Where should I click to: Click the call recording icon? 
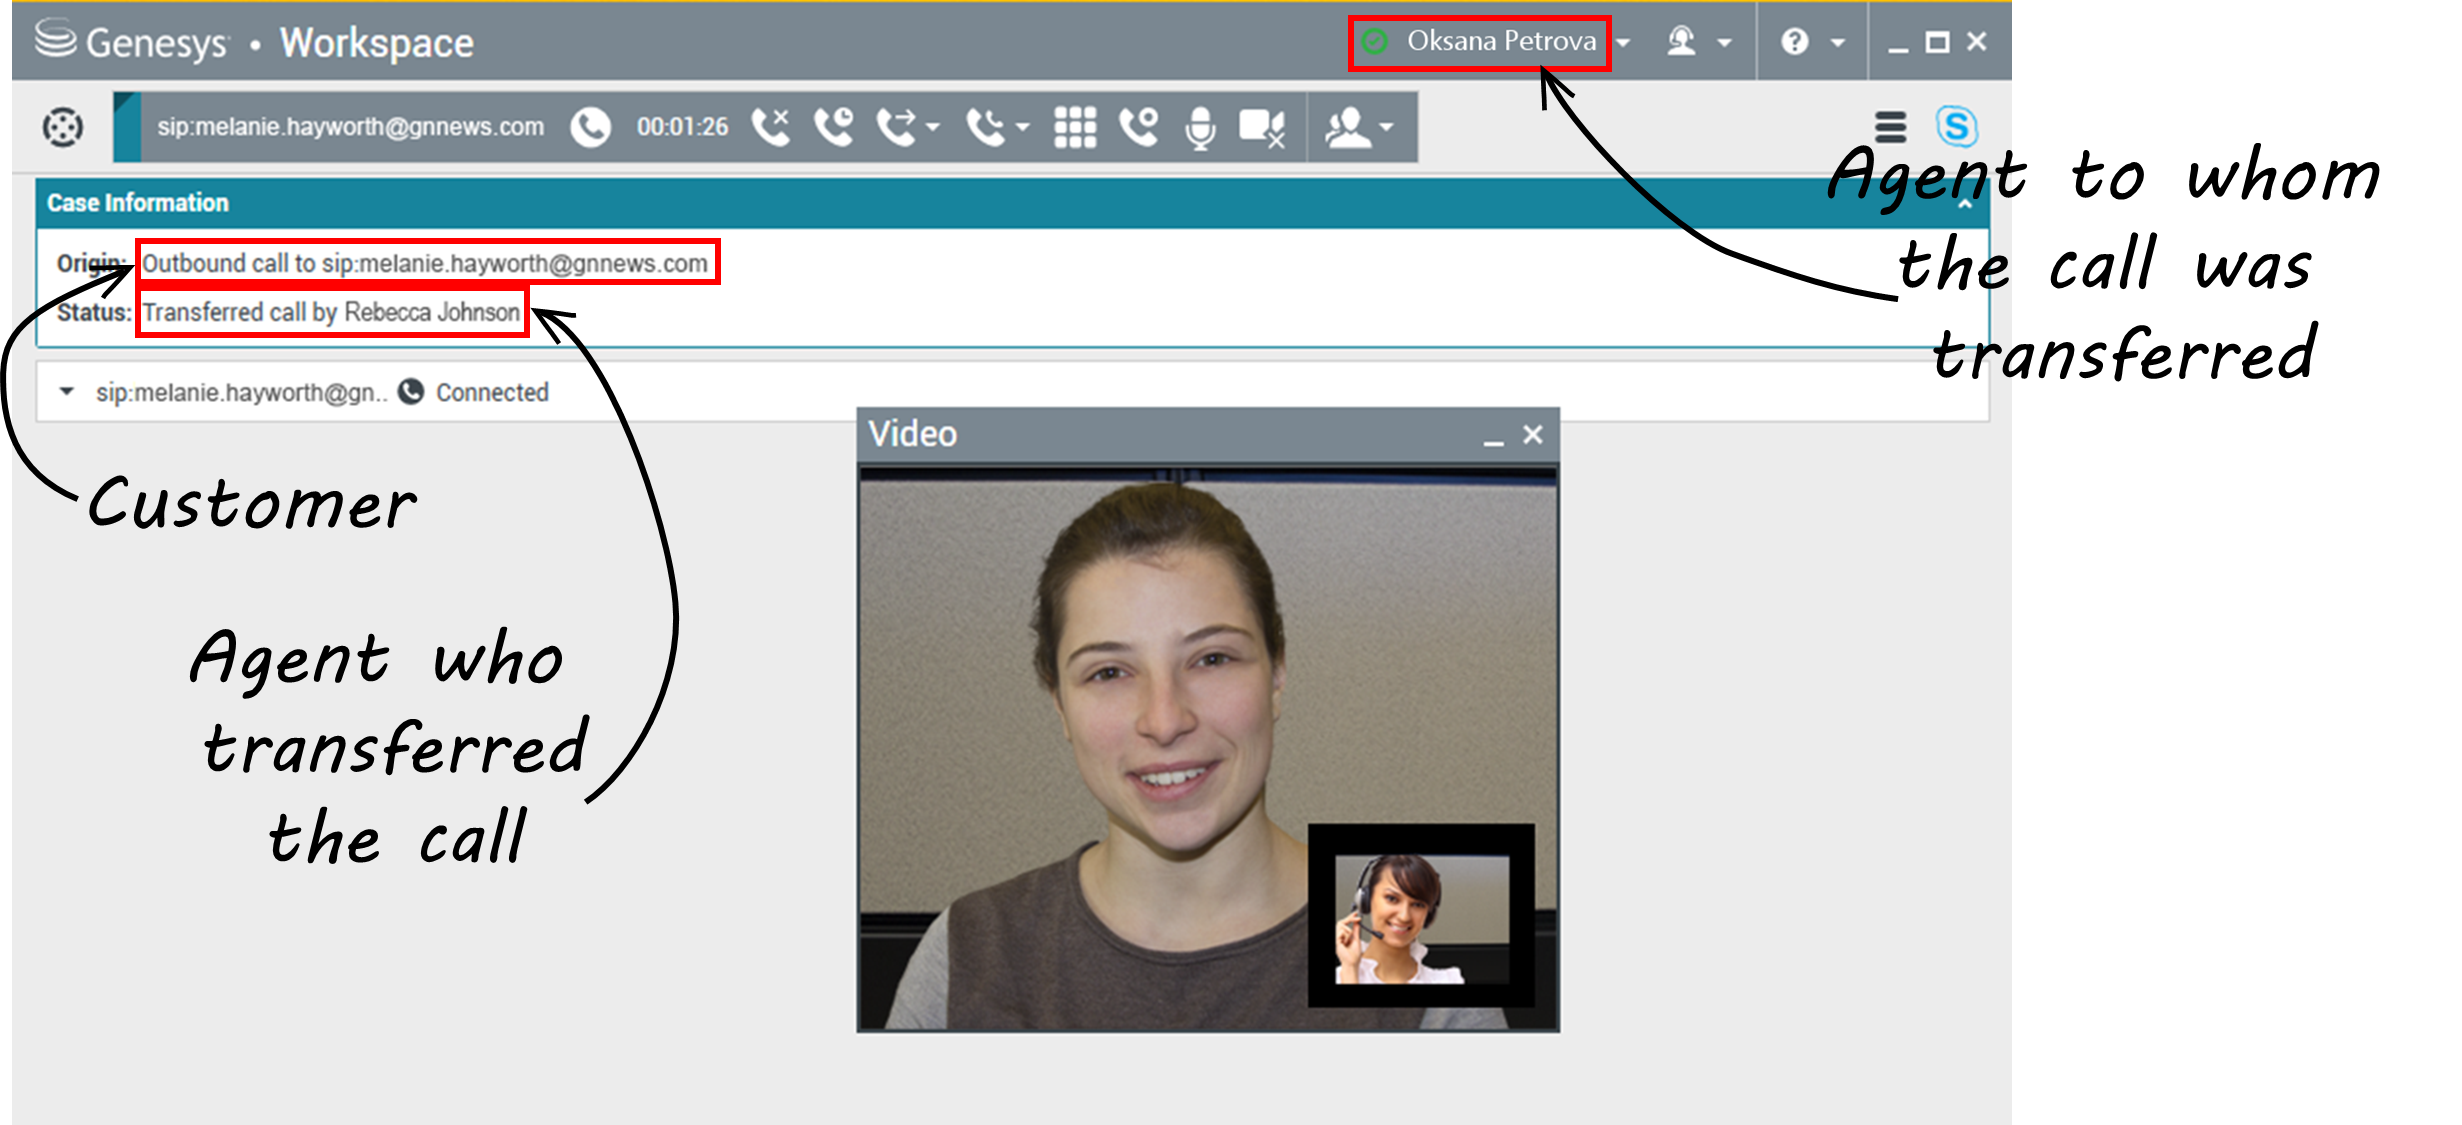[1138, 127]
